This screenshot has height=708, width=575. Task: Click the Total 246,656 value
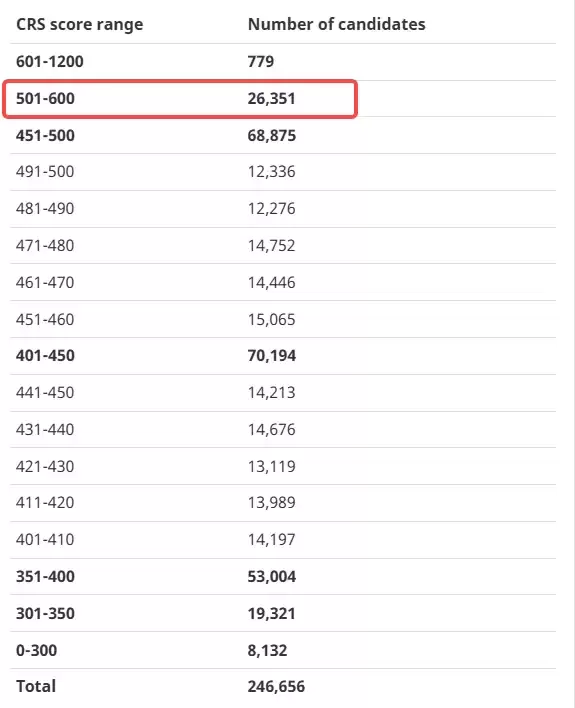click(276, 687)
